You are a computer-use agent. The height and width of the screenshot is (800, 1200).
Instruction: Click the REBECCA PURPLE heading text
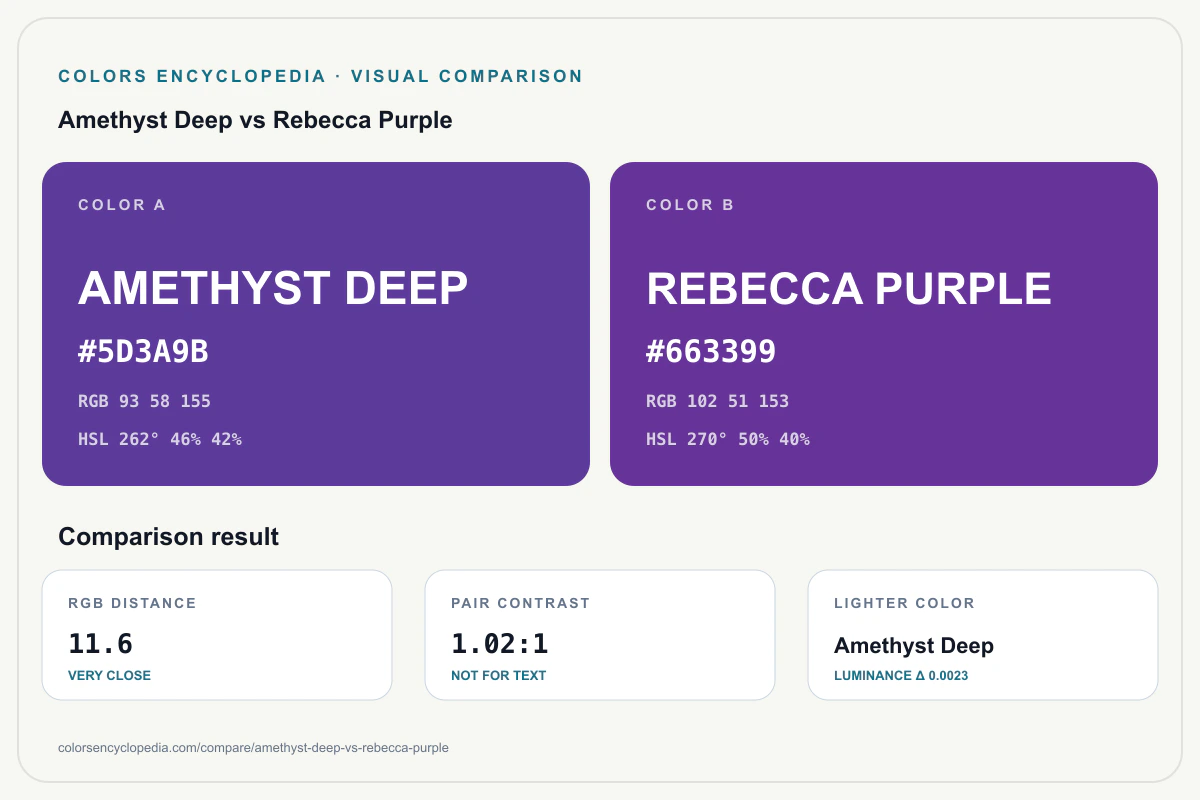click(849, 288)
